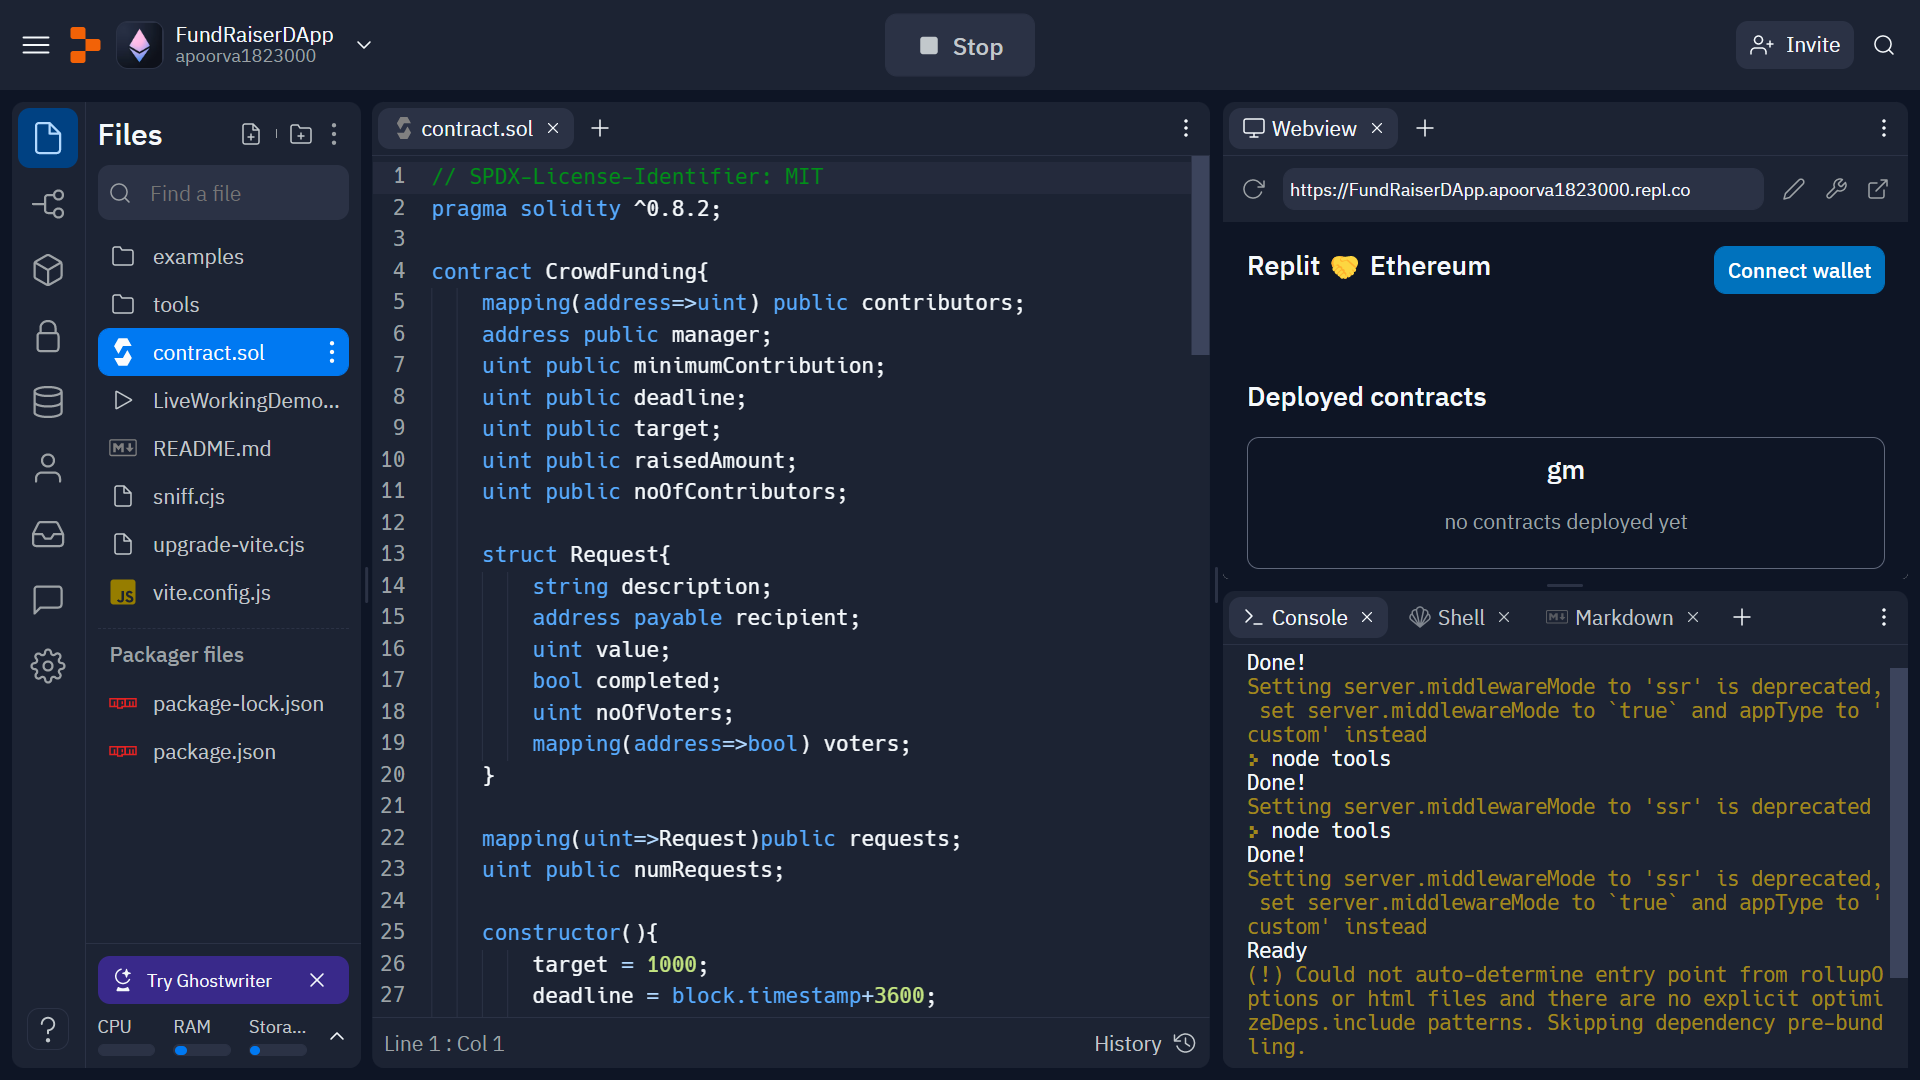Click the new folder icon in Files

click(x=300, y=134)
